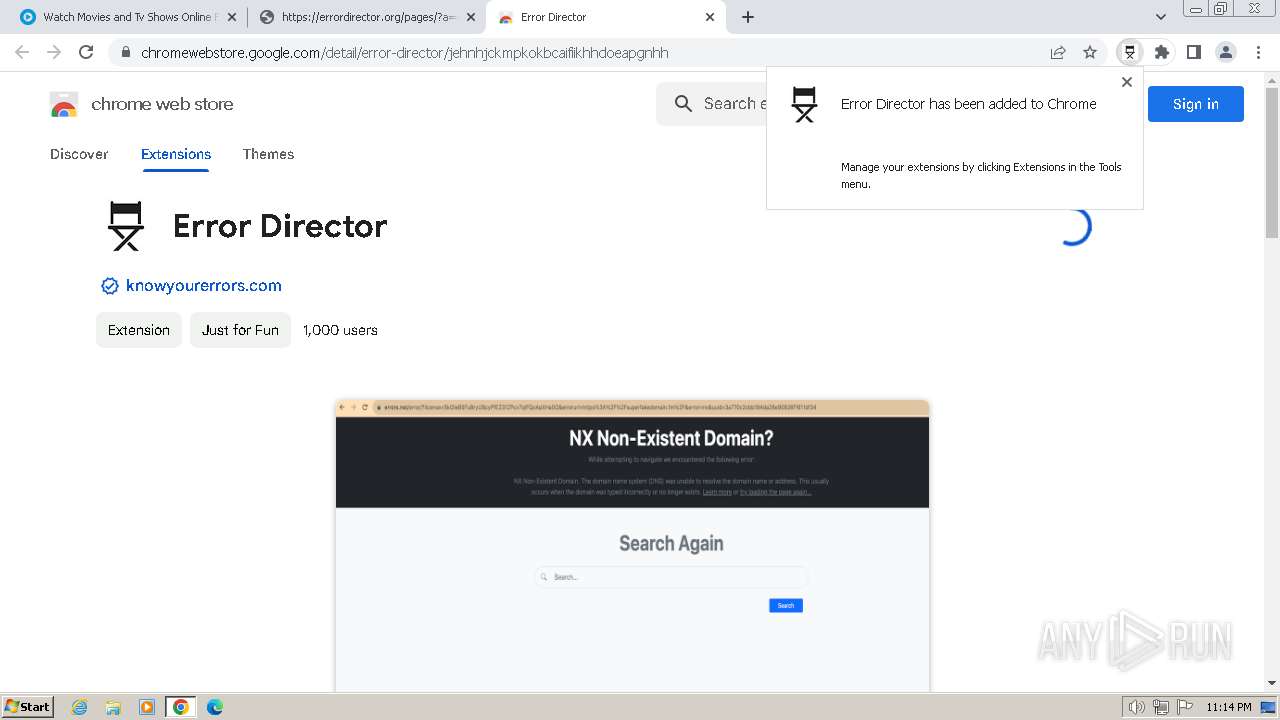This screenshot has width=1280, height=720.
Task: Click the 11:14 PM clock
Action: [x=1229, y=707]
